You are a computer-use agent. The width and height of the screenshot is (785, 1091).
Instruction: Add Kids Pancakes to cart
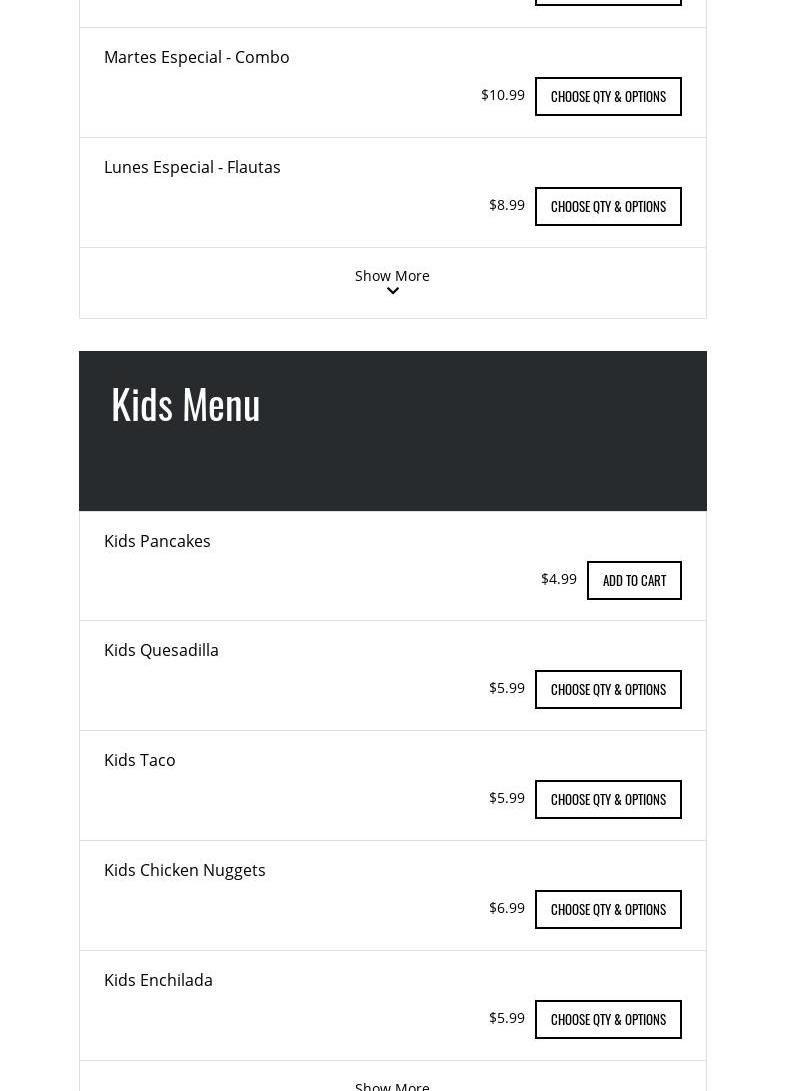tap(634, 581)
